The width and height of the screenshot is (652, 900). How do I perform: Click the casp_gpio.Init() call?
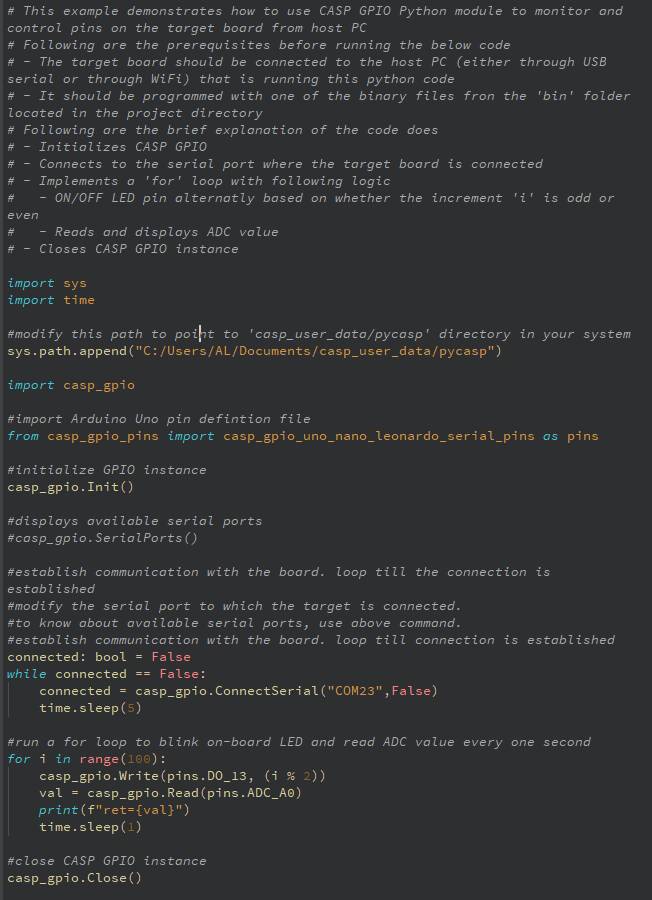[x=70, y=487]
